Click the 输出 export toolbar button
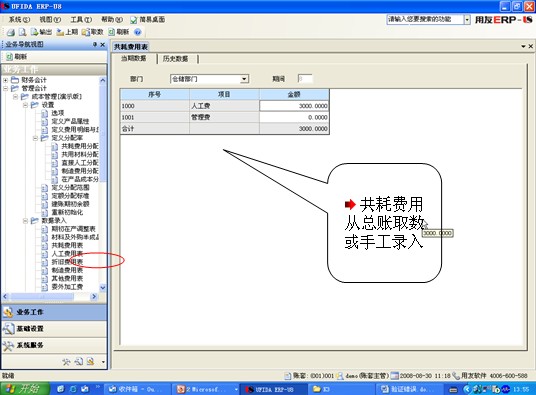The image size is (536, 395). point(41,32)
